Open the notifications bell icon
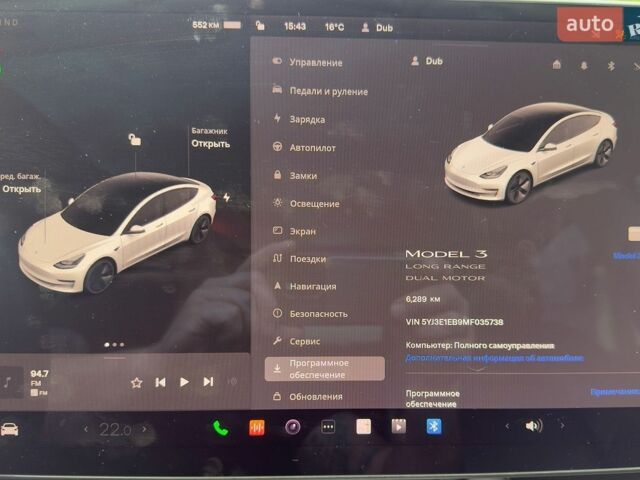This screenshot has width=640, height=480. (584, 65)
